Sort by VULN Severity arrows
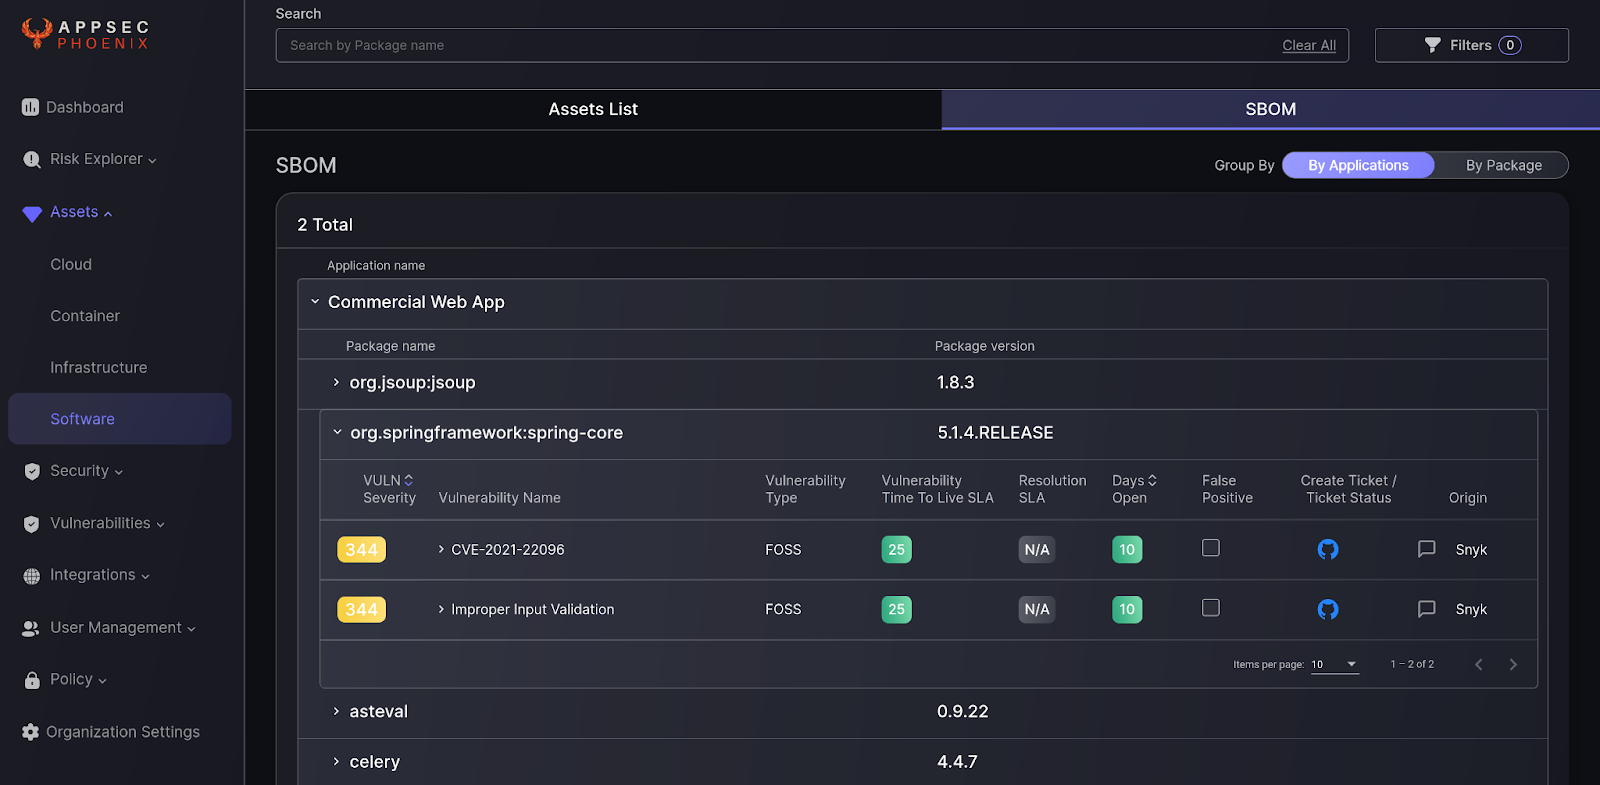 408,481
